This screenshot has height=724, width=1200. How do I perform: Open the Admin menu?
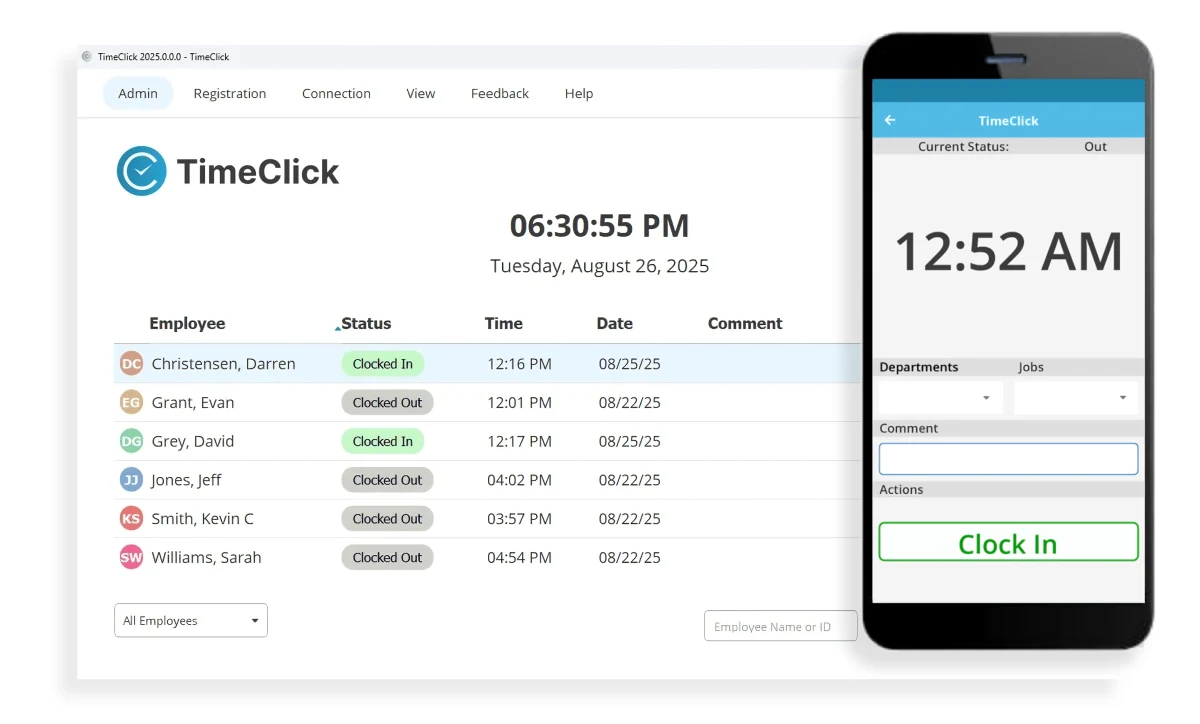tap(138, 93)
